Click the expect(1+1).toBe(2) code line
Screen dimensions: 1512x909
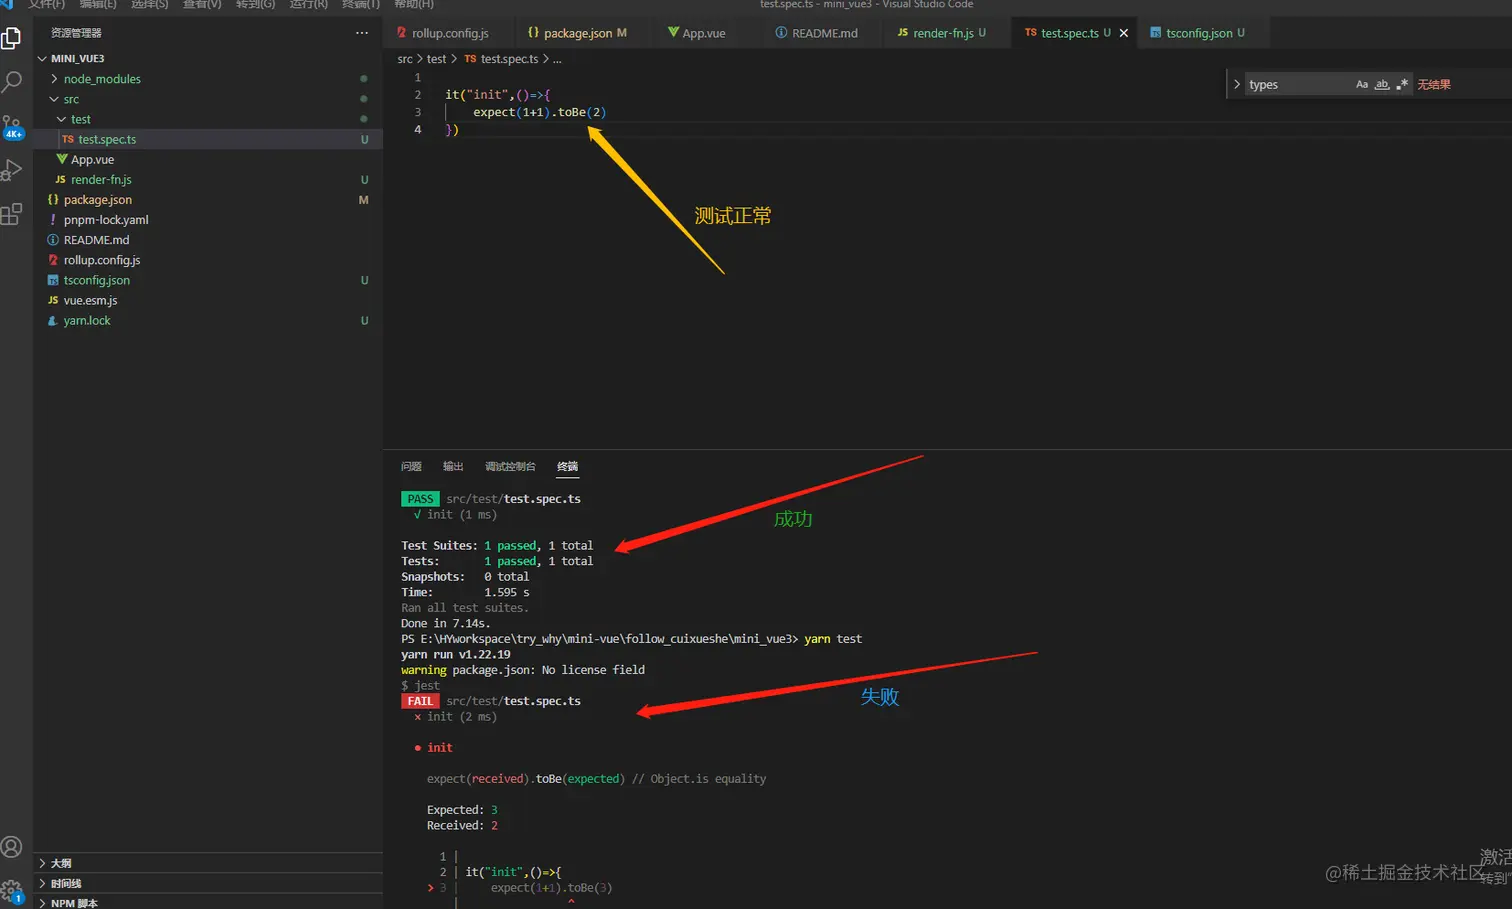539,112
